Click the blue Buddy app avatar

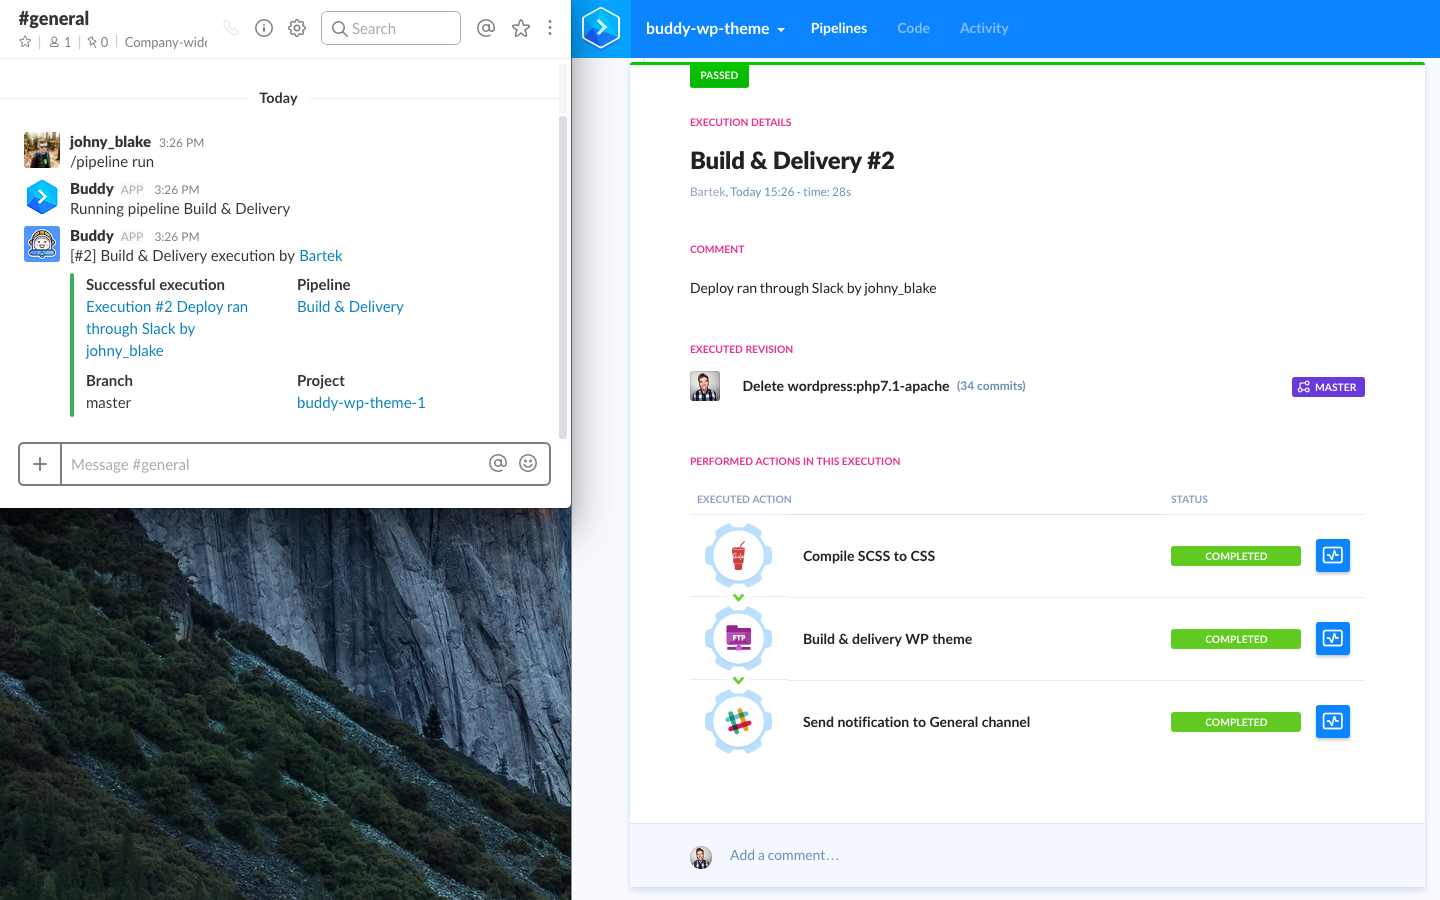(42, 197)
